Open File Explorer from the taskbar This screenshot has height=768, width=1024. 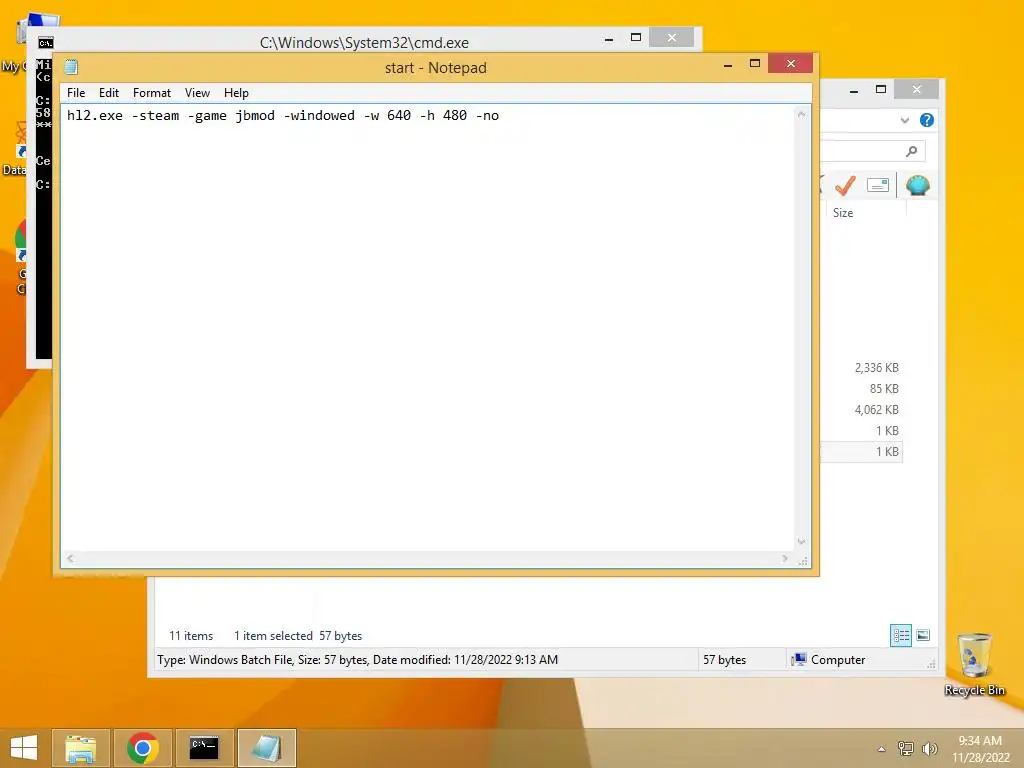tap(81, 748)
